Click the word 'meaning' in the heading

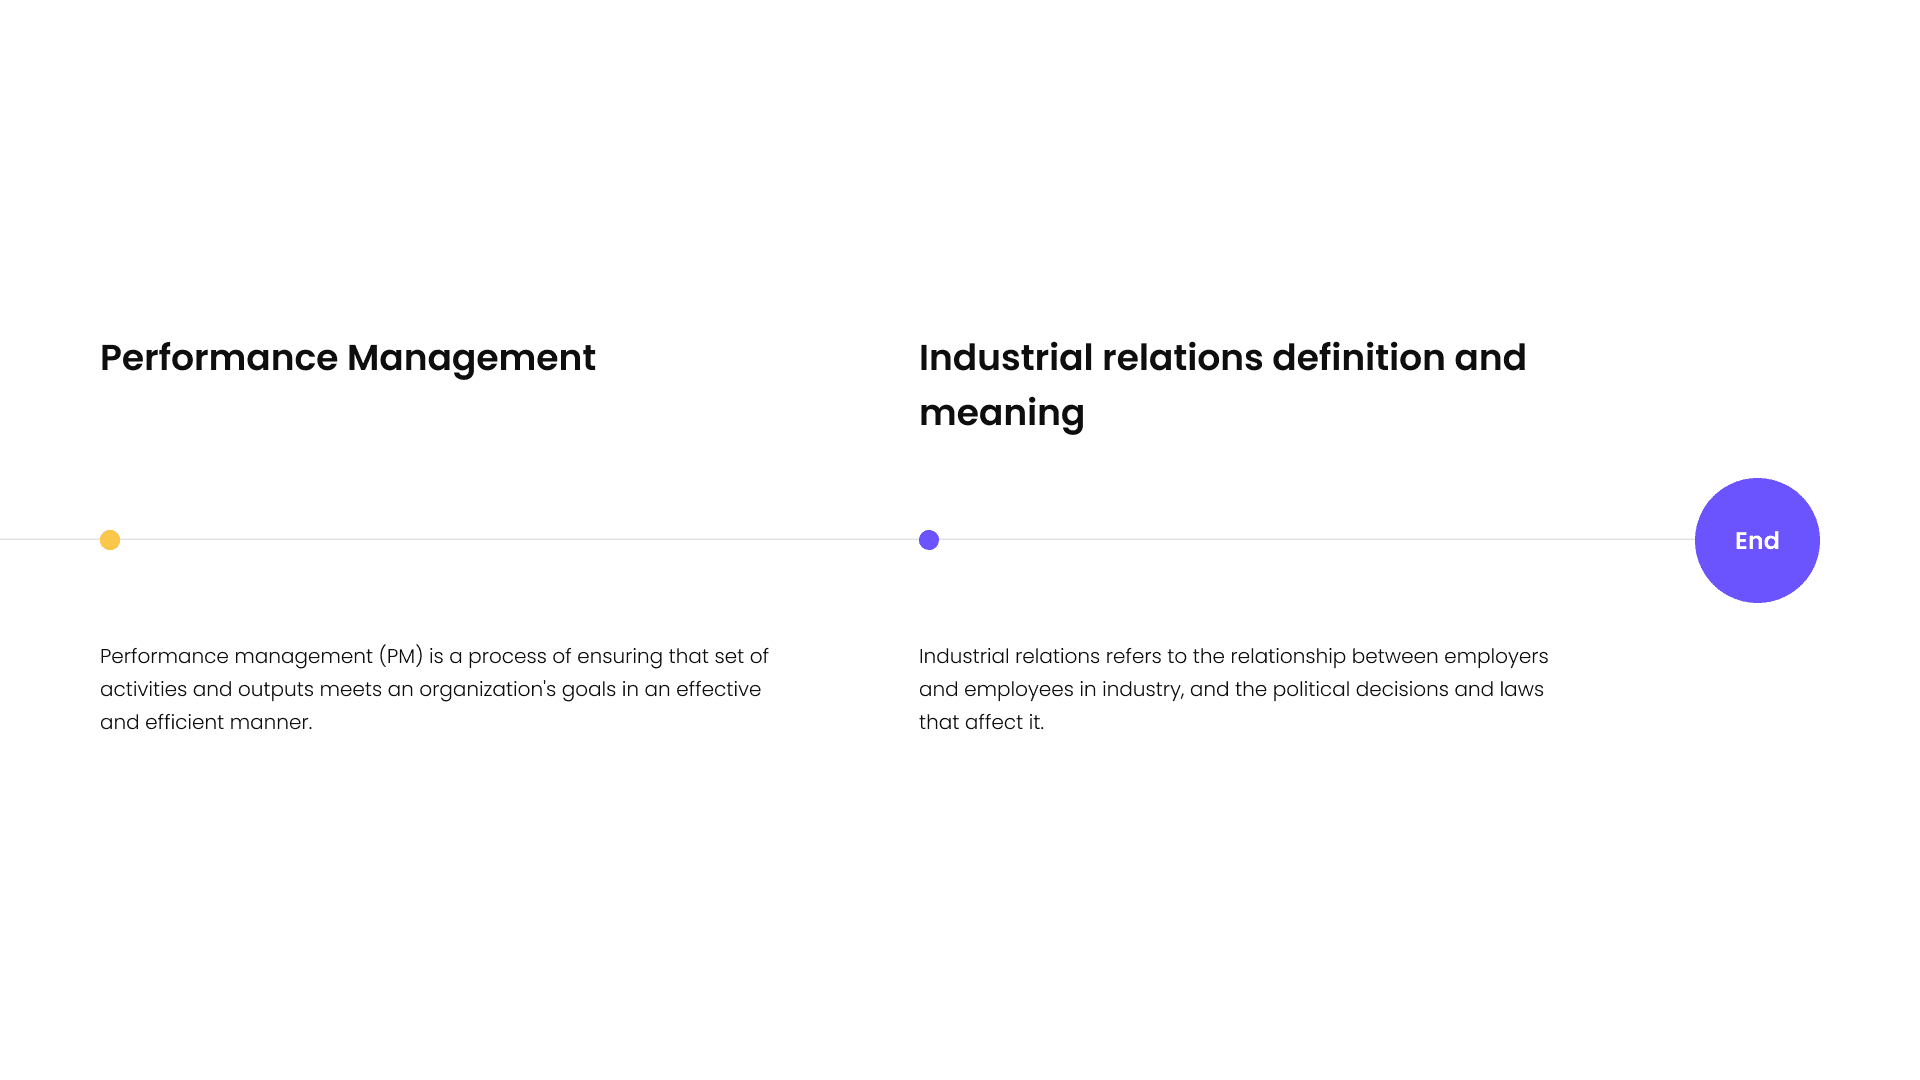pyautogui.click(x=1001, y=413)
